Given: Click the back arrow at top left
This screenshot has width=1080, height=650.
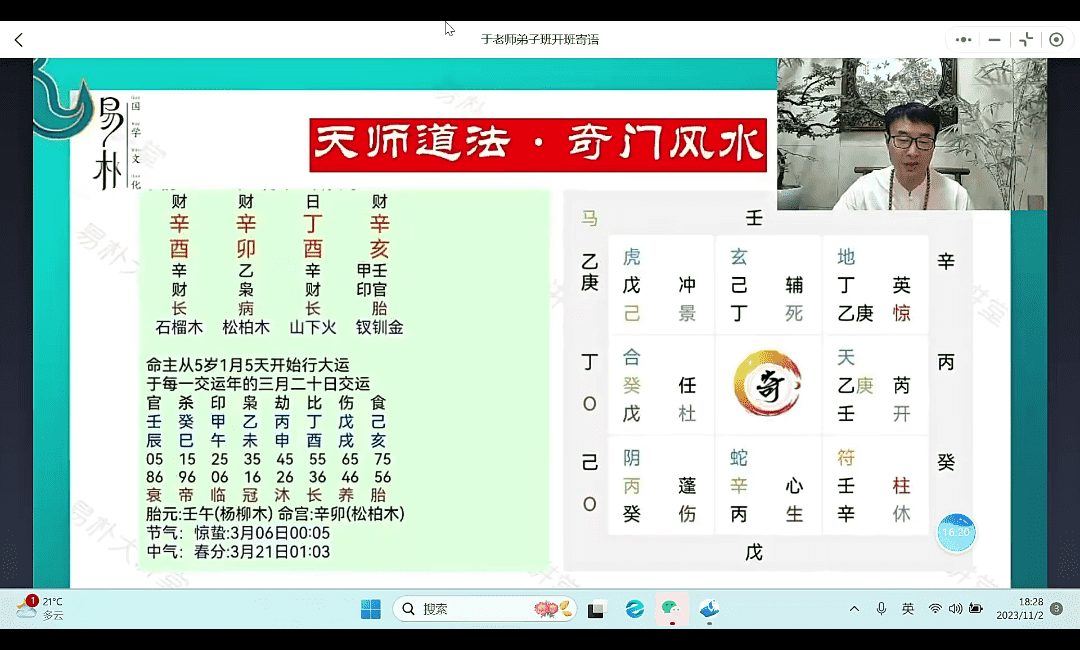Looking at the screenshot, I should (x=18, y=40).
